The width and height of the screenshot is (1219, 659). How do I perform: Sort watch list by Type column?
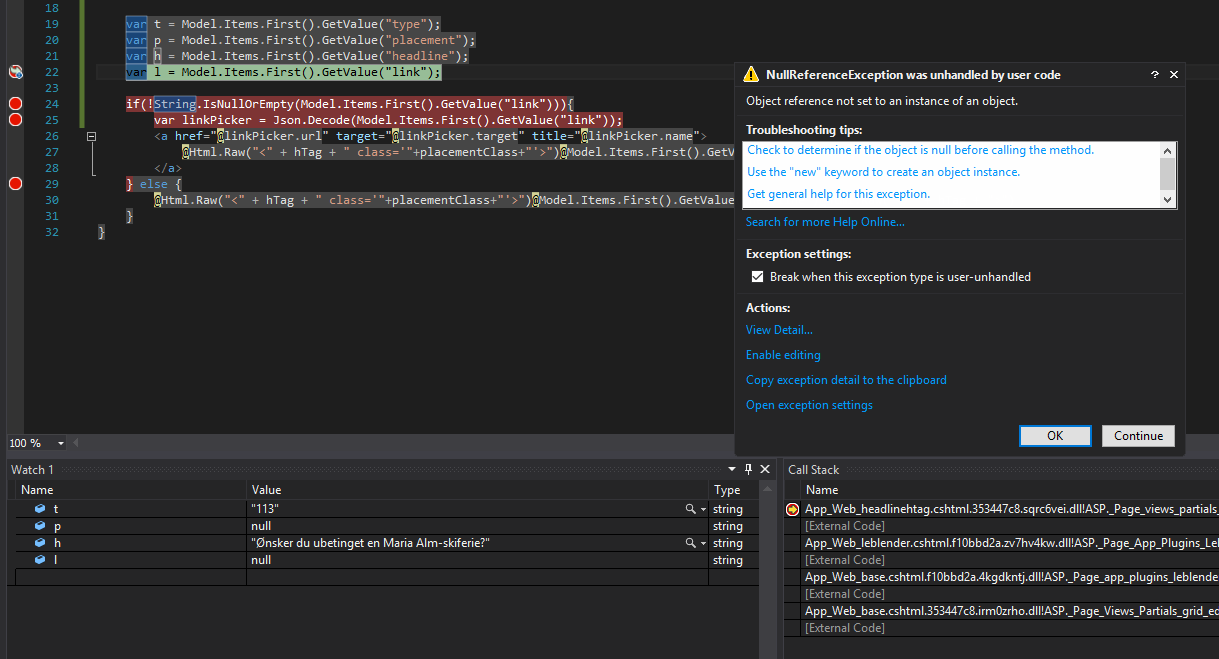click(735, 490)
